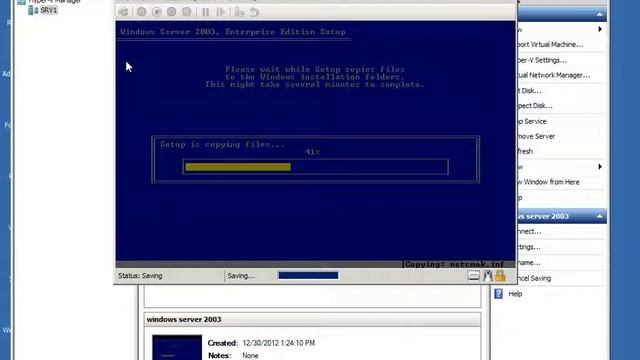
Task: Click the Turn Off (square stop) toolbar icon
Action: (x=156, y=12)
